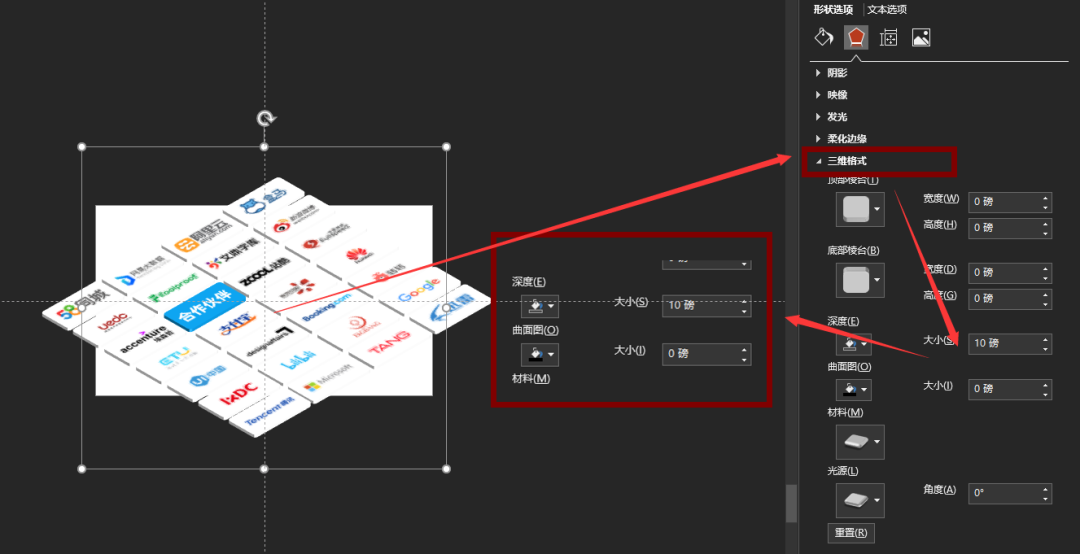Screen dimensions: 1080x554
Task: Open the Fill & Line paint bucket tab
Action: click(824, 37)
